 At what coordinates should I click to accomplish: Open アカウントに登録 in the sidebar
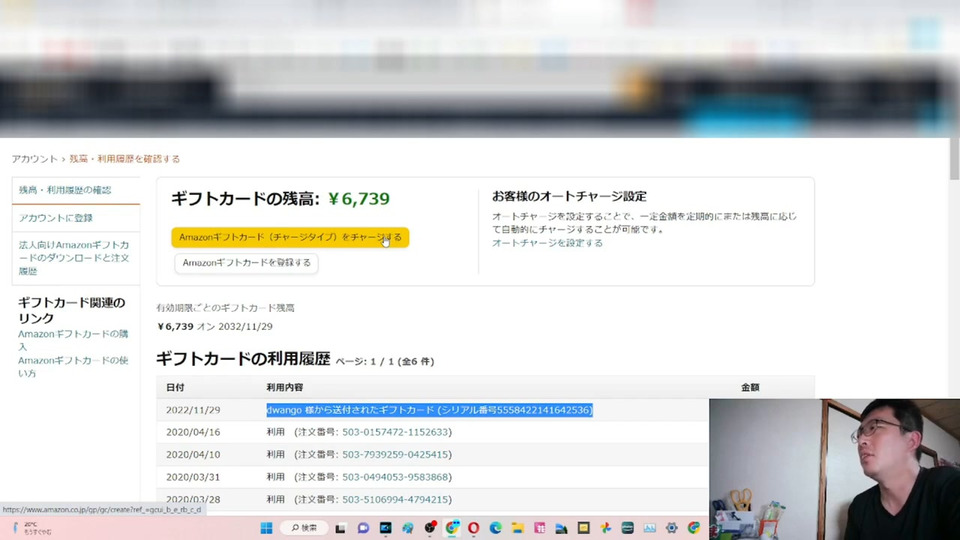pyautogui.click(x=76, y=218)
